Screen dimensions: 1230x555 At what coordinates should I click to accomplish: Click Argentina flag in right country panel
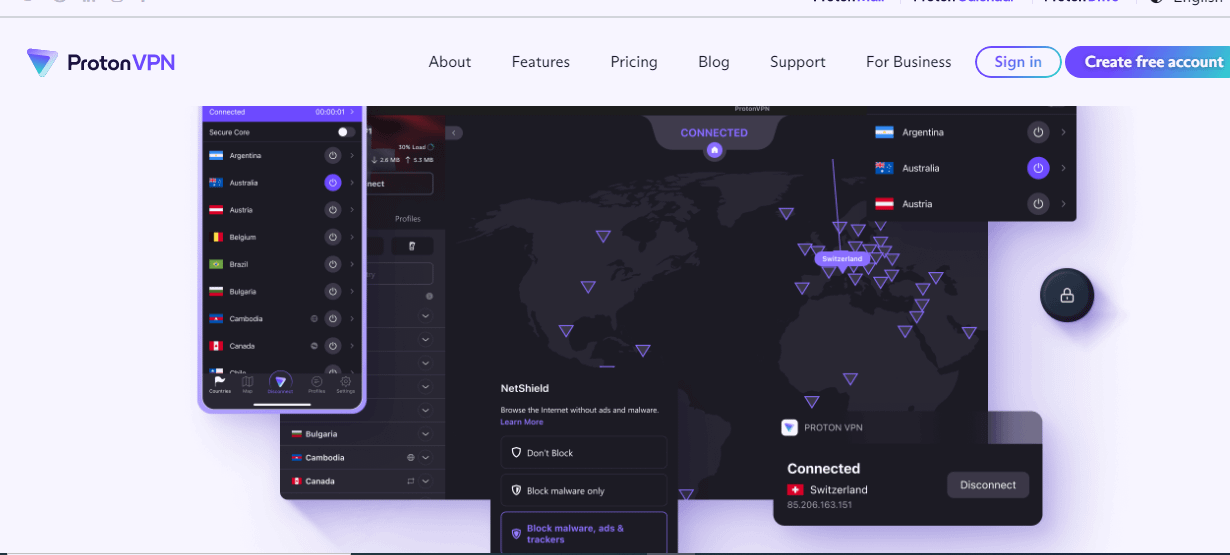pos(884,132)
